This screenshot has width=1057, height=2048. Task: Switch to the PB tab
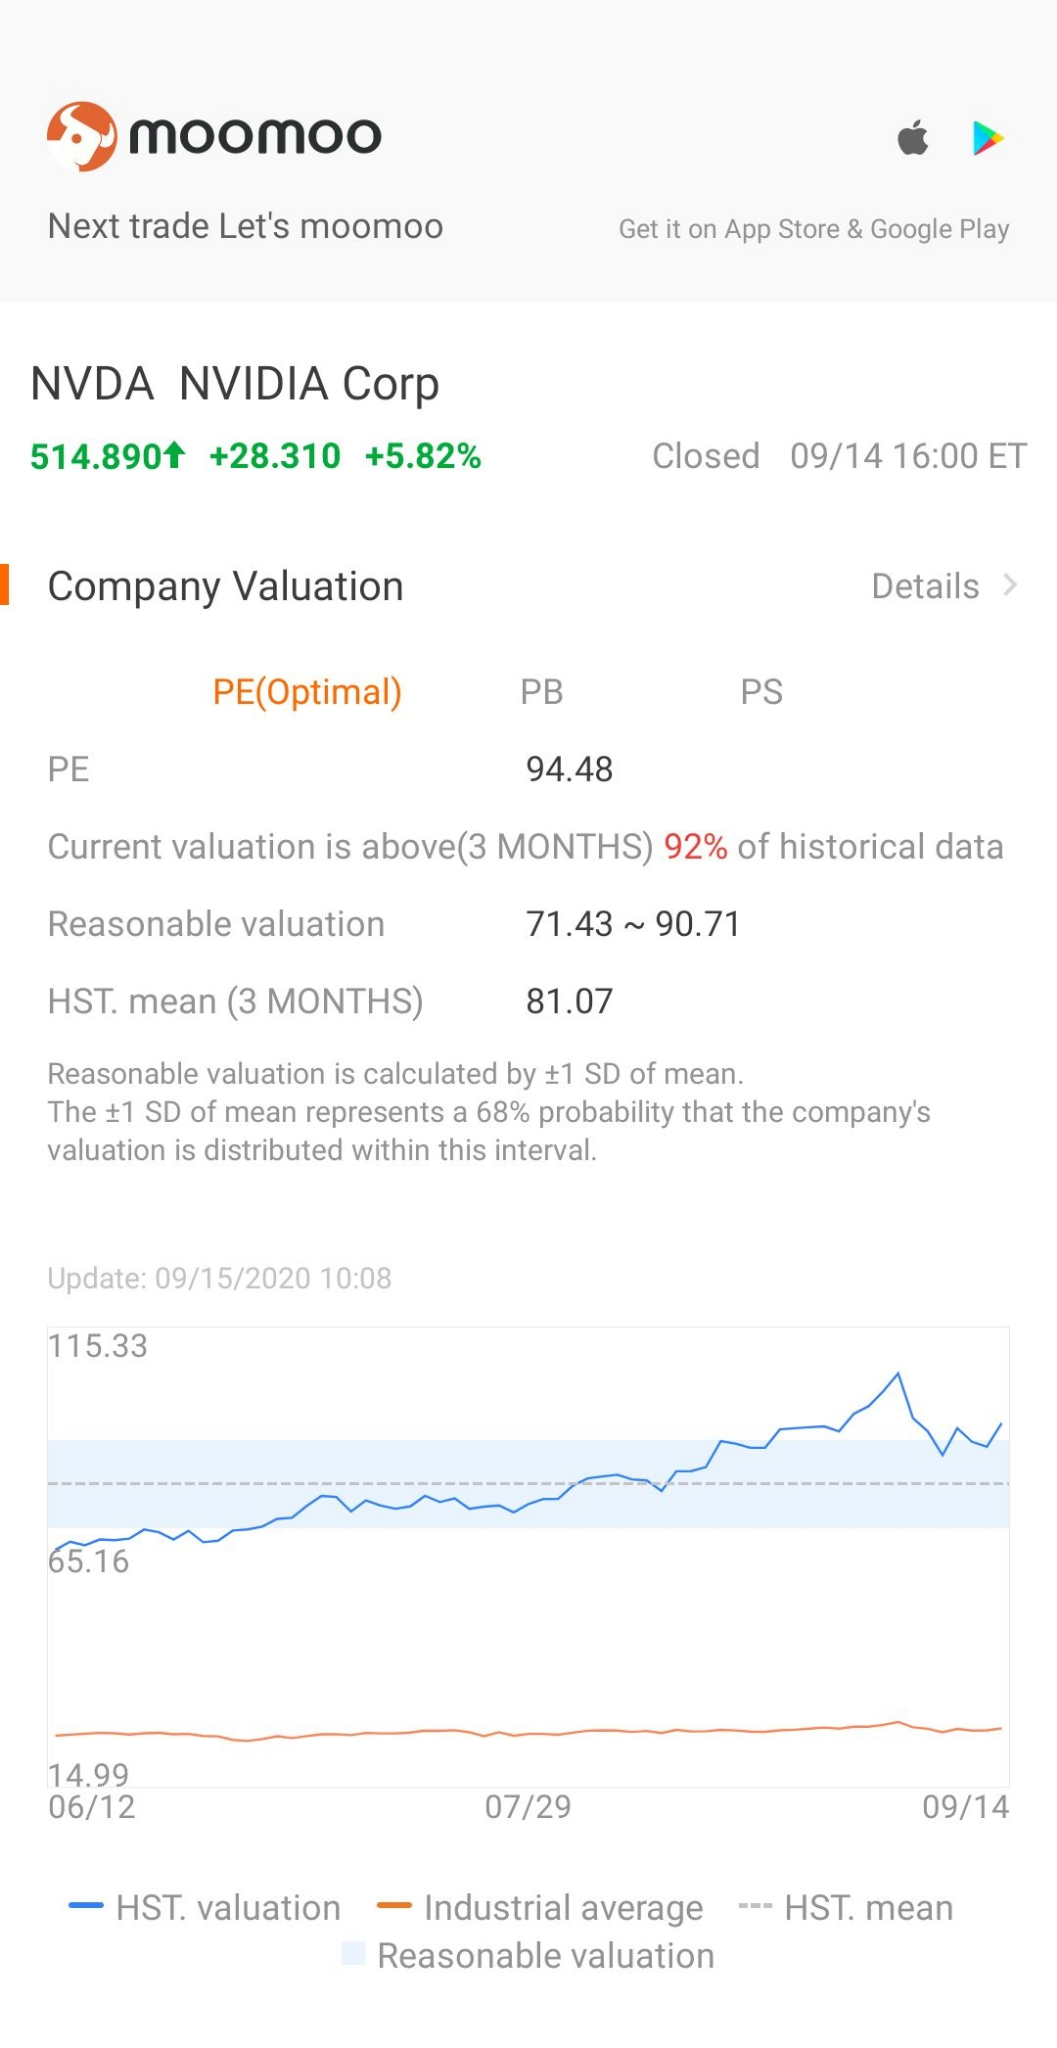coord(542,692)
